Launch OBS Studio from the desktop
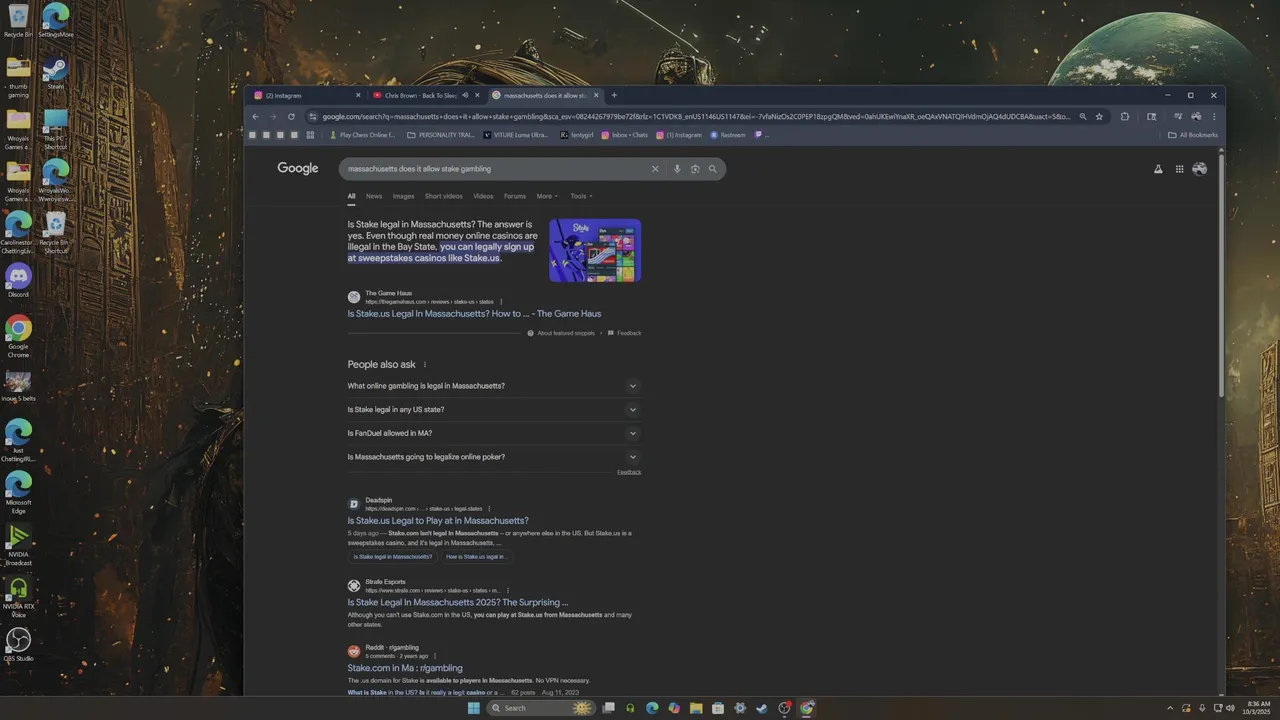 click(x=18, y=645)
